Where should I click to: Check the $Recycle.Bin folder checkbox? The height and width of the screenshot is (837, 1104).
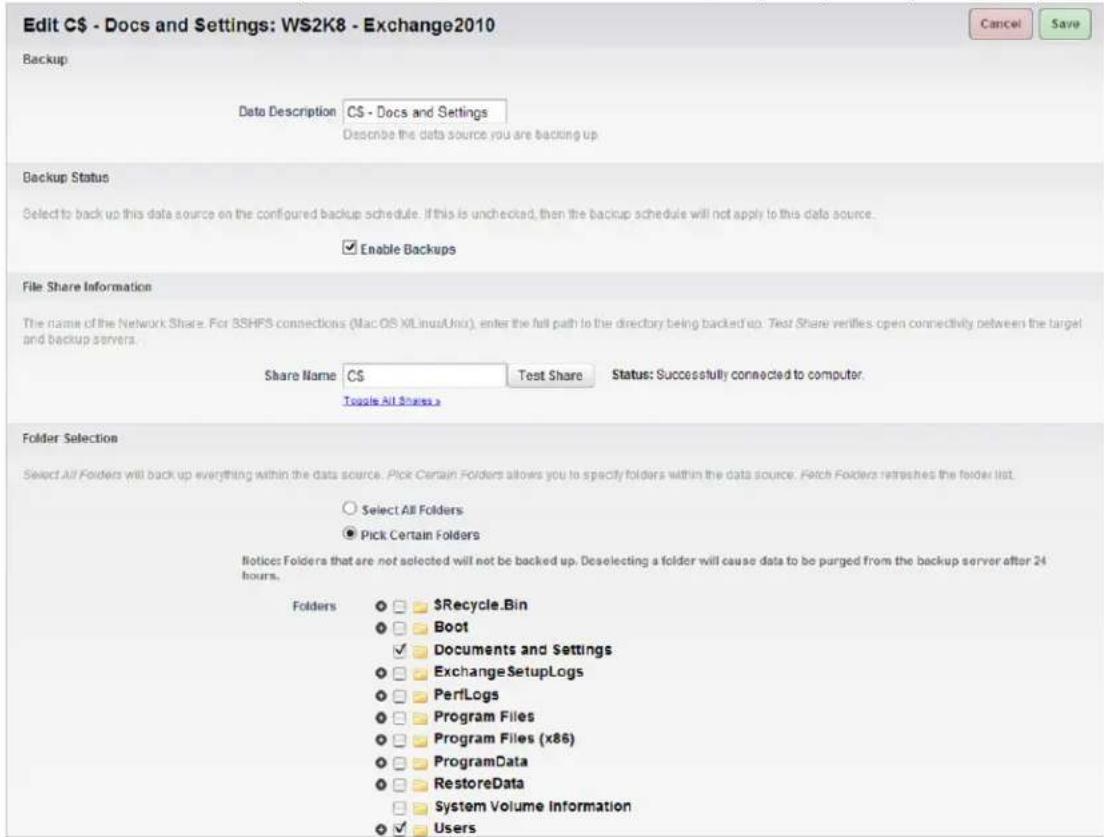399,606
